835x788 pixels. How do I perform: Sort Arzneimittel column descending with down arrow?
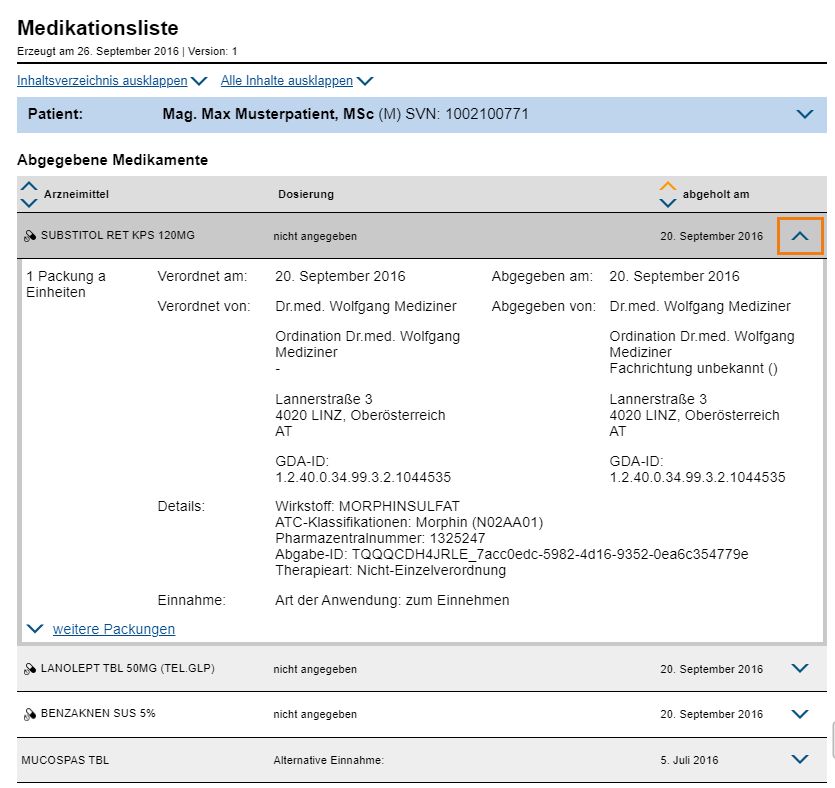29,203
